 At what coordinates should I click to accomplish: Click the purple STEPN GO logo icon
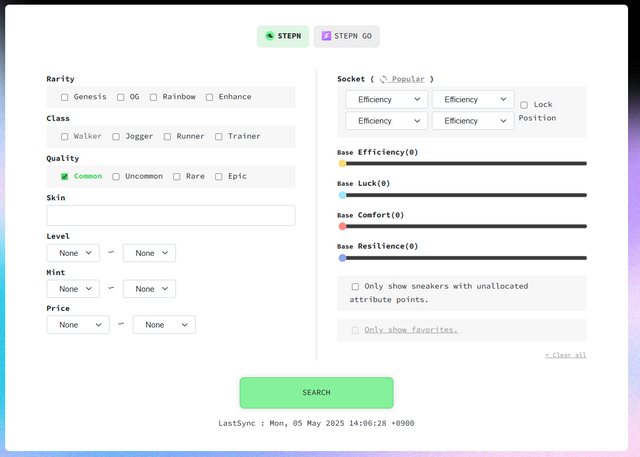(326, 36)
